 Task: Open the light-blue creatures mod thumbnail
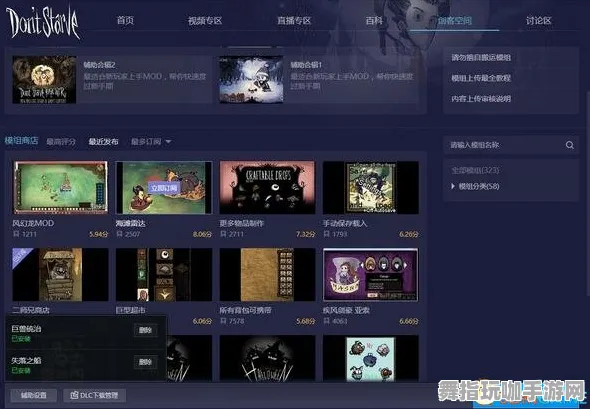click(x=371, y=359)
